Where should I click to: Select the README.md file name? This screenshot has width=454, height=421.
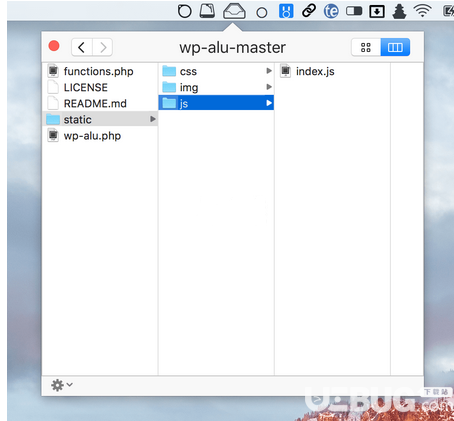pyautogui.click(x=95, y=104)
